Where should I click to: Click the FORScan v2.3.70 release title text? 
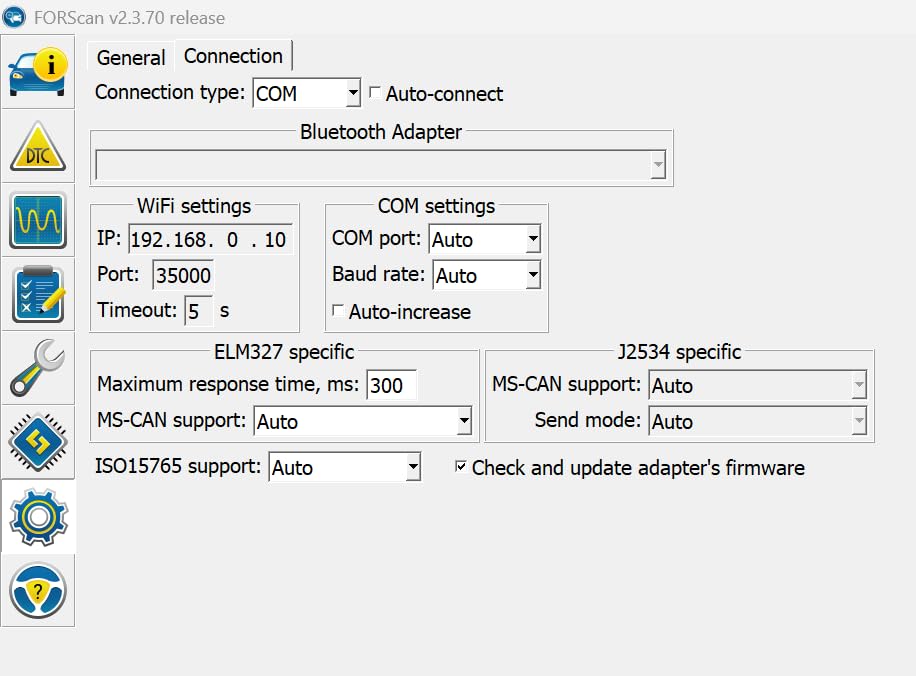(129, 18)
